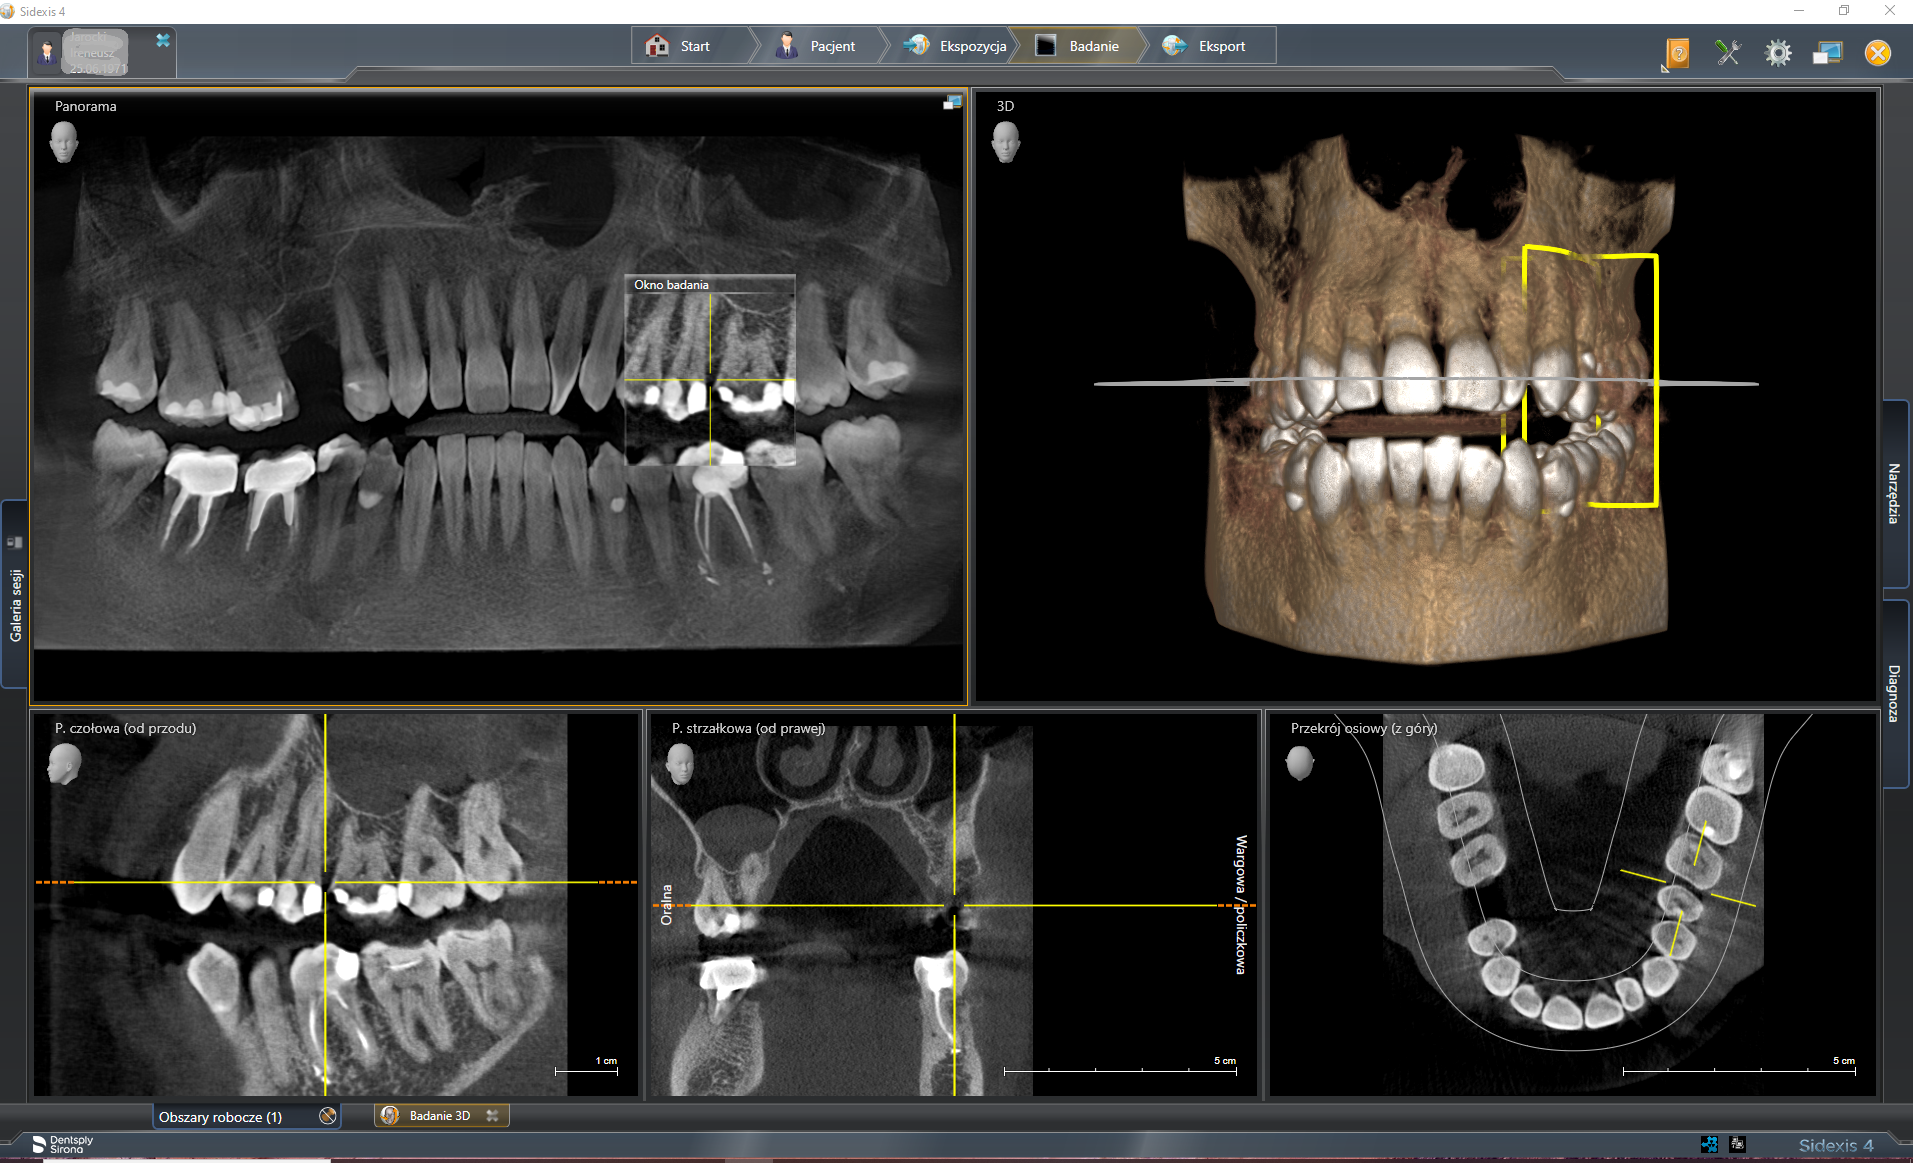Click the orange X exit button
The width and height of the screenshot is (1913, 1163).
coord(1878,53)
